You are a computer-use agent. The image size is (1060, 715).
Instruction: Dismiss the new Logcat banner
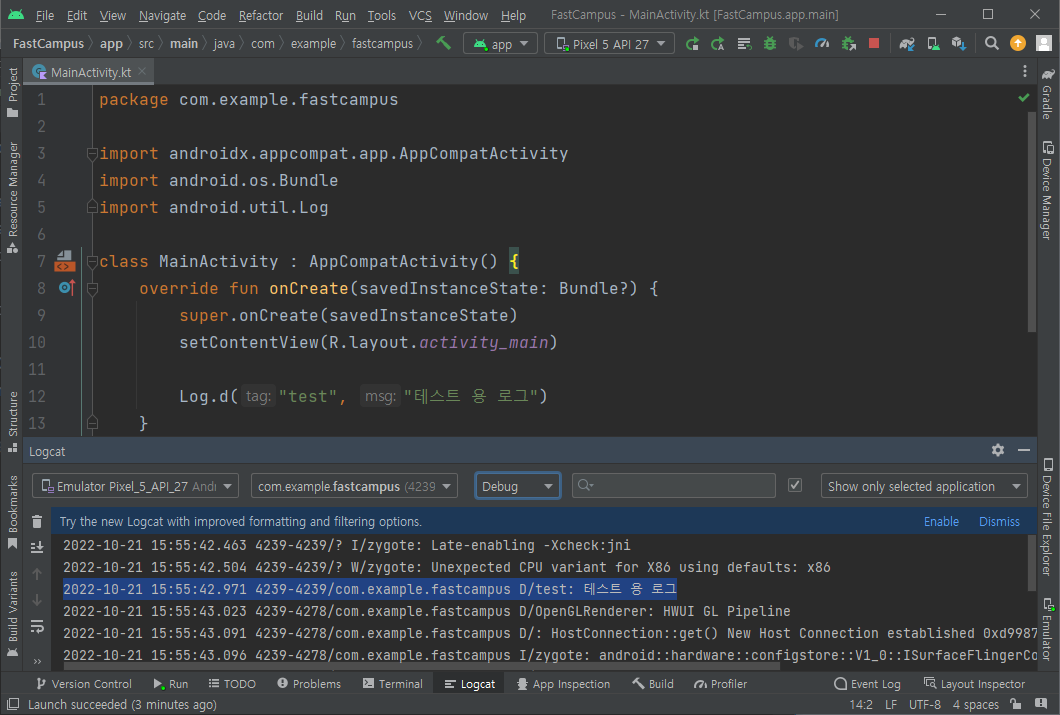click(999, 522)
